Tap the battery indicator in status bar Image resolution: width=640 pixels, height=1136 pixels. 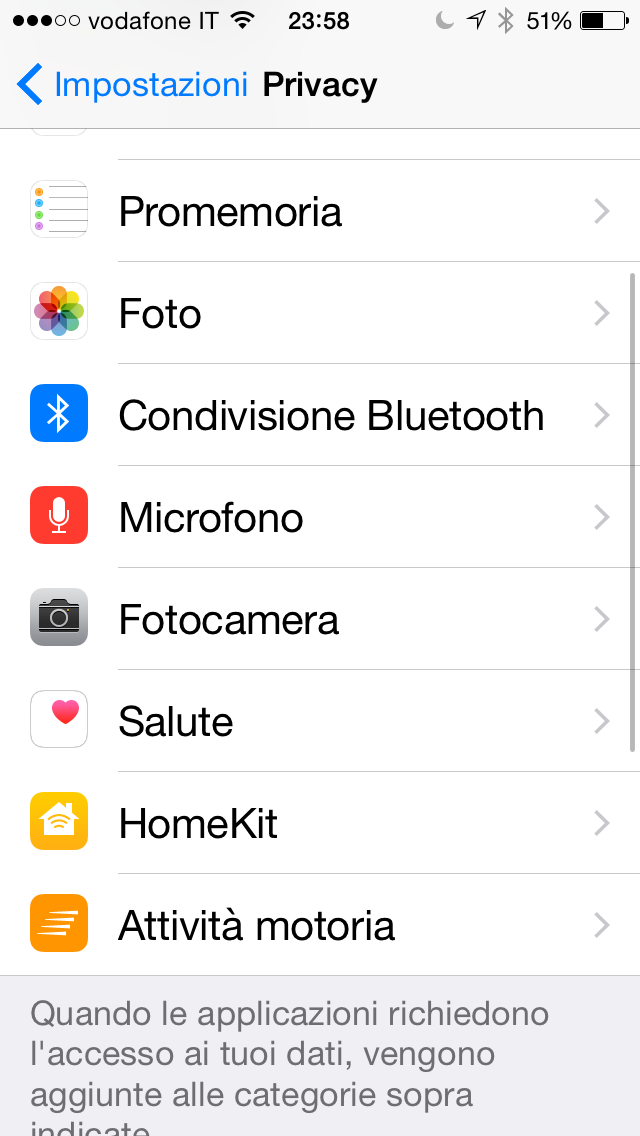click(x=605, y=20)
